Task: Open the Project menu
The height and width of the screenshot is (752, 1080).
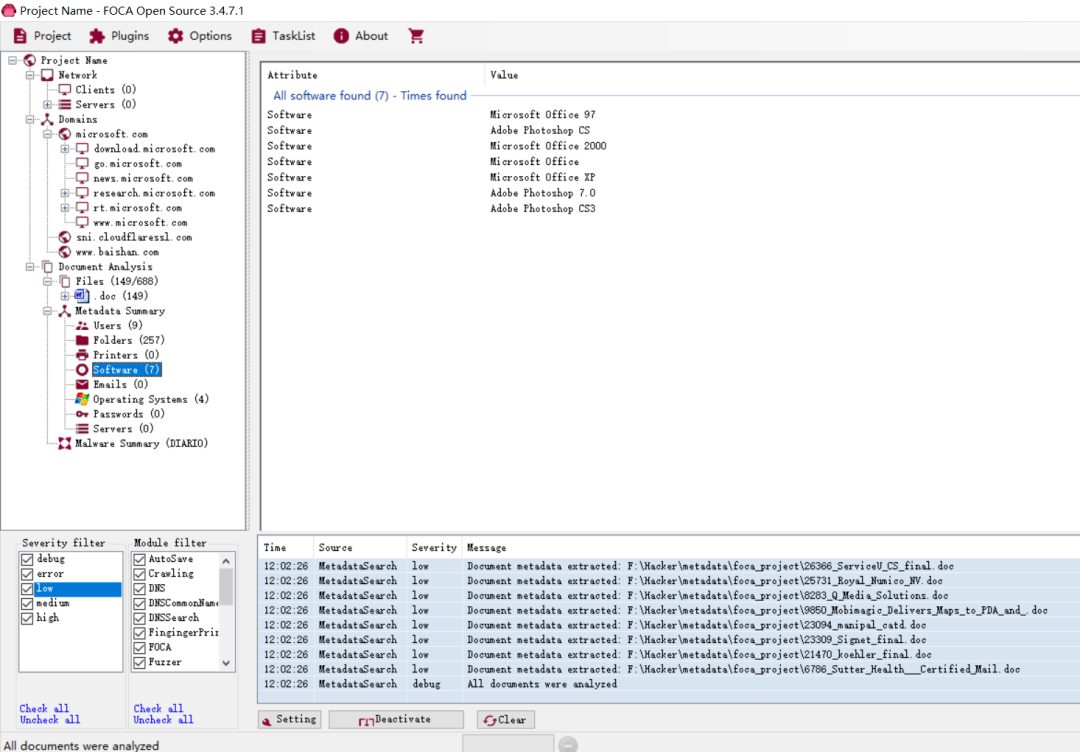Action: click(42, 36)
